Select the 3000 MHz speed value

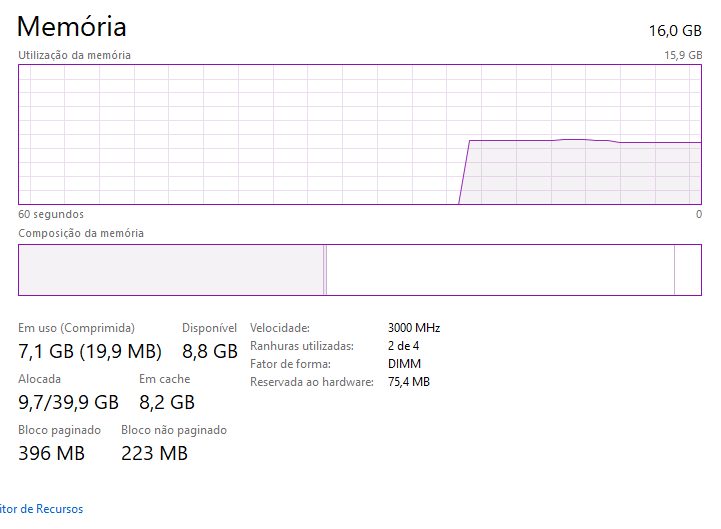coord(413,328)
